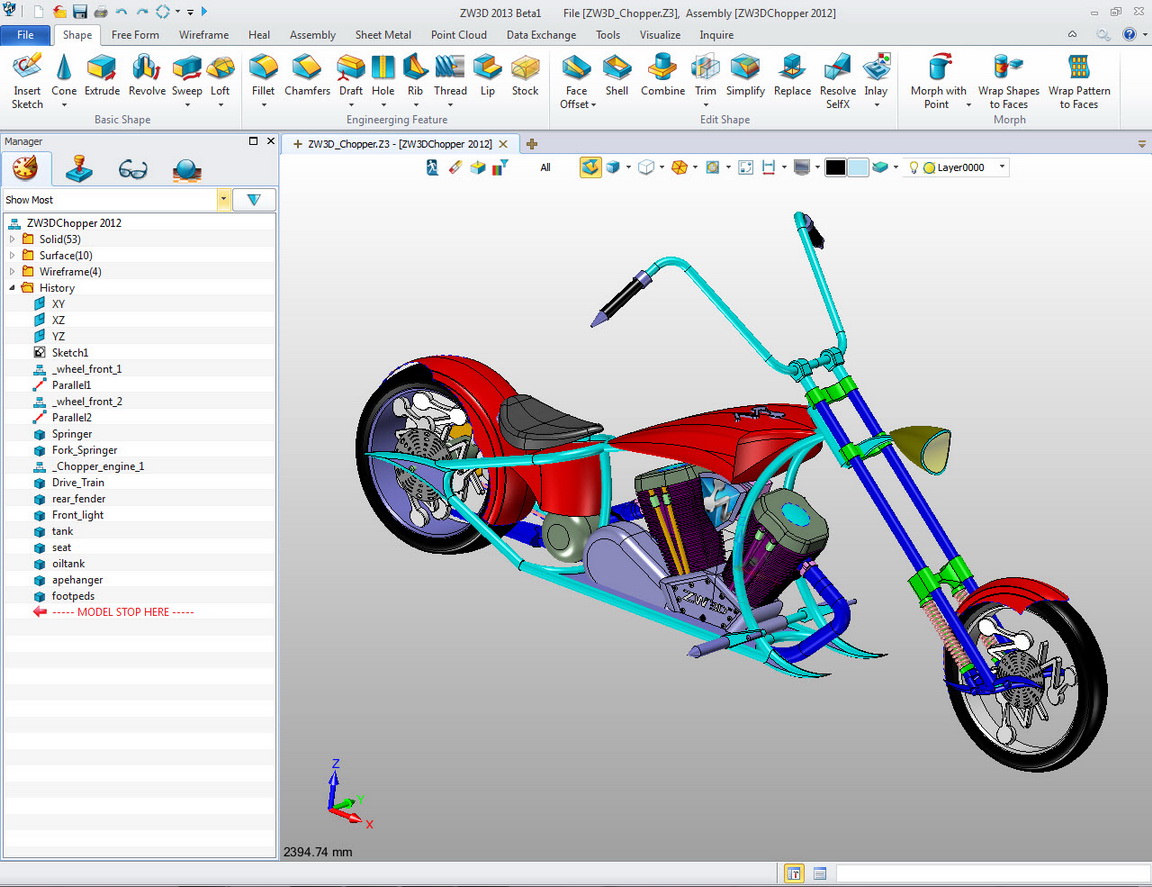Open the sphere visual manager tab icon
This screenshot has width=1152, height=887.
(187, 170)
